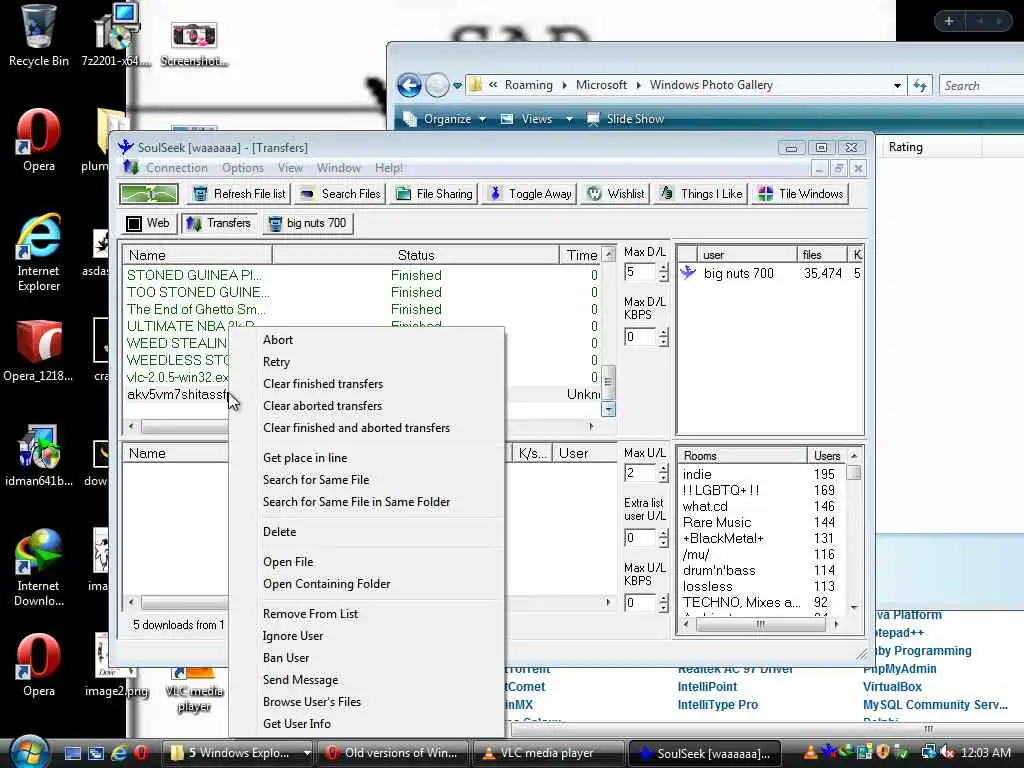Choose Get place in line

tap(367, 458)
